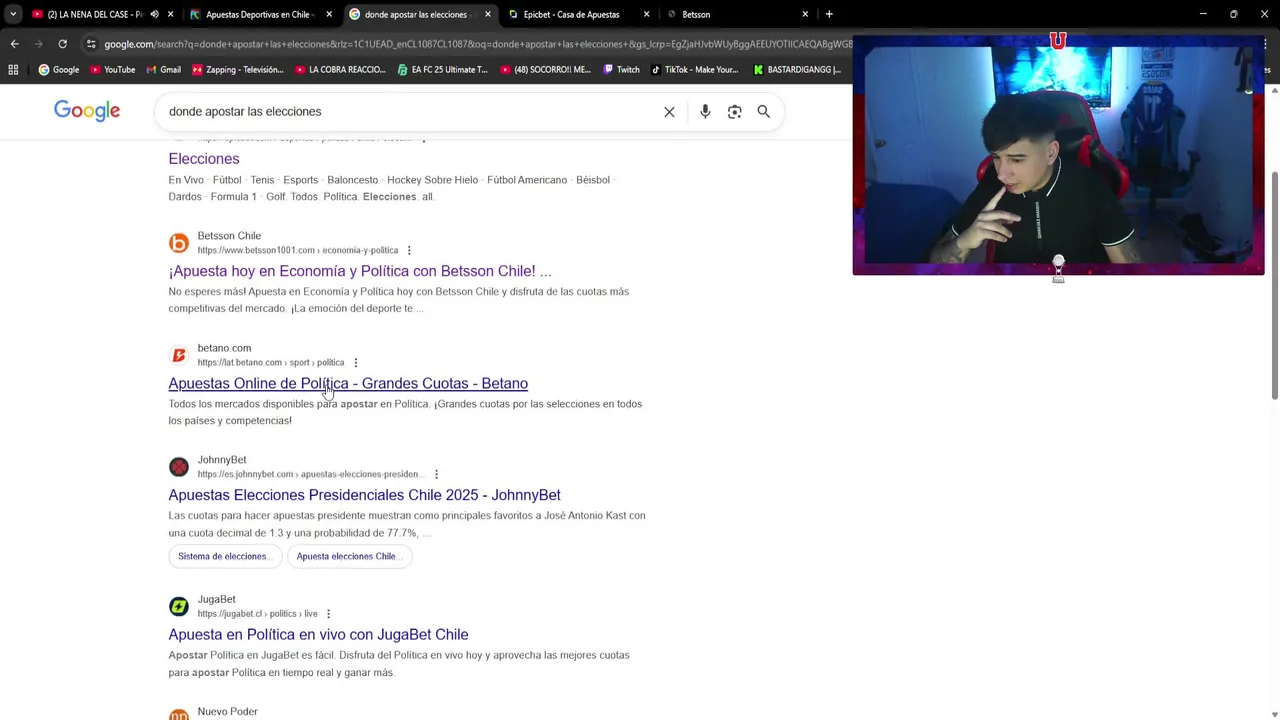1280x720 pixels.
Task: Open the Twitch bookmark
Action: tap(621, 69)
